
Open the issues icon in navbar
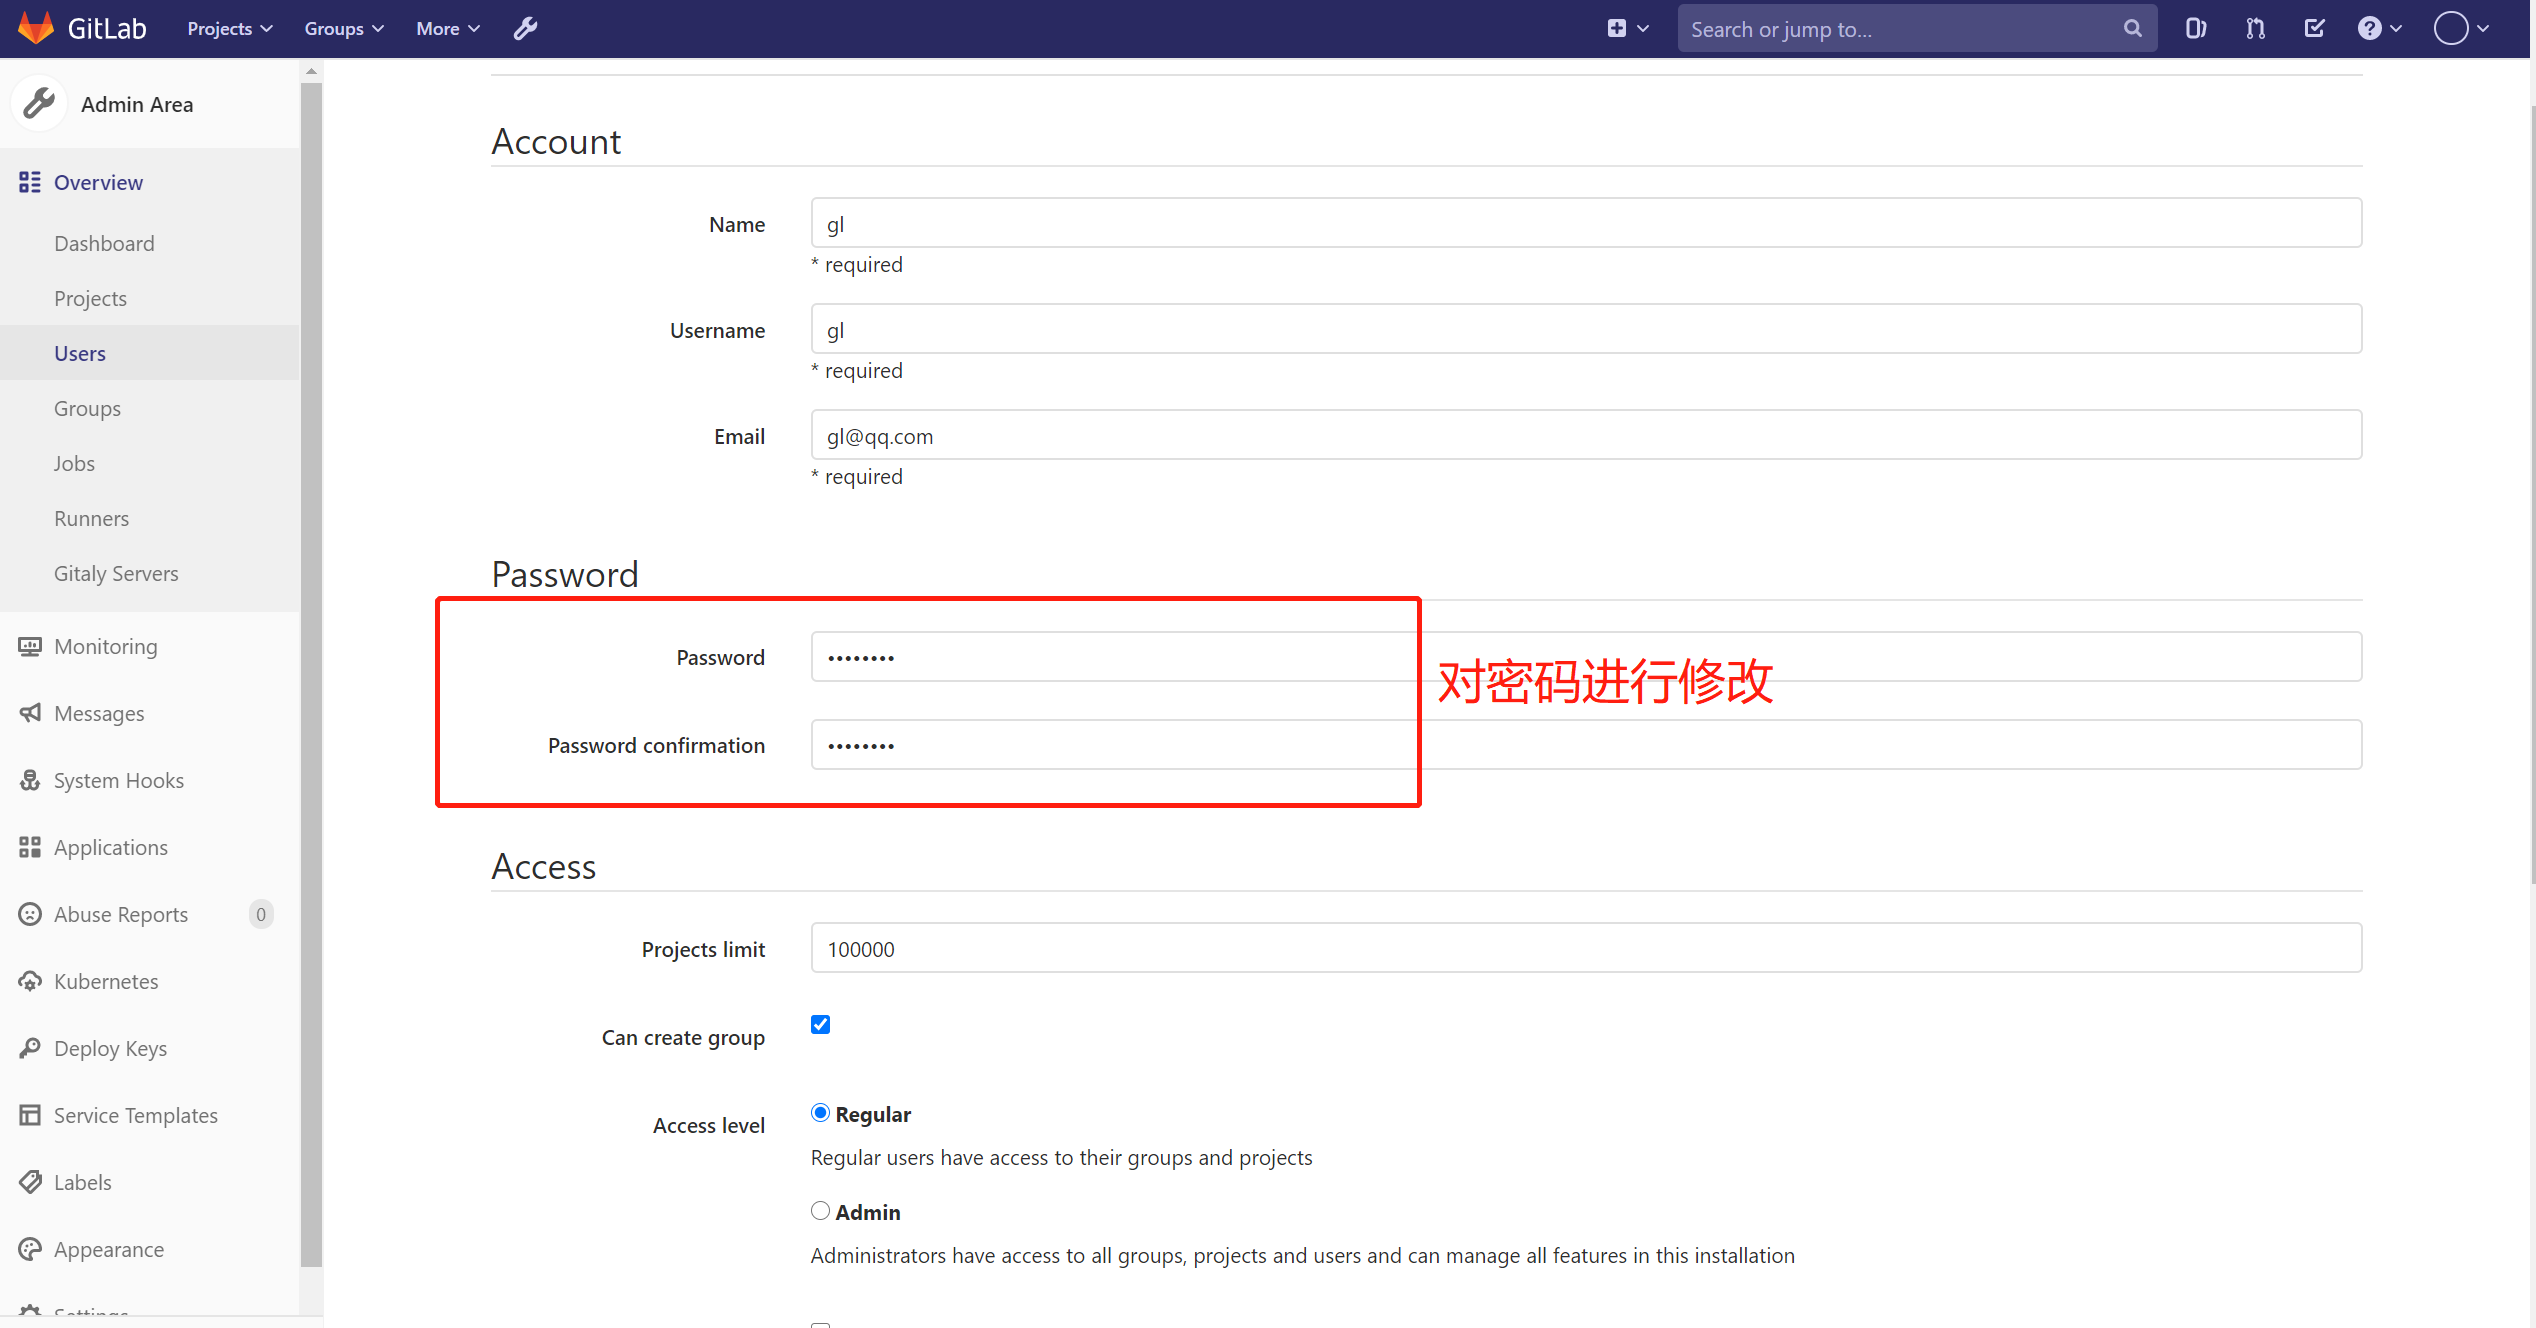click(x=2195, y=29)
